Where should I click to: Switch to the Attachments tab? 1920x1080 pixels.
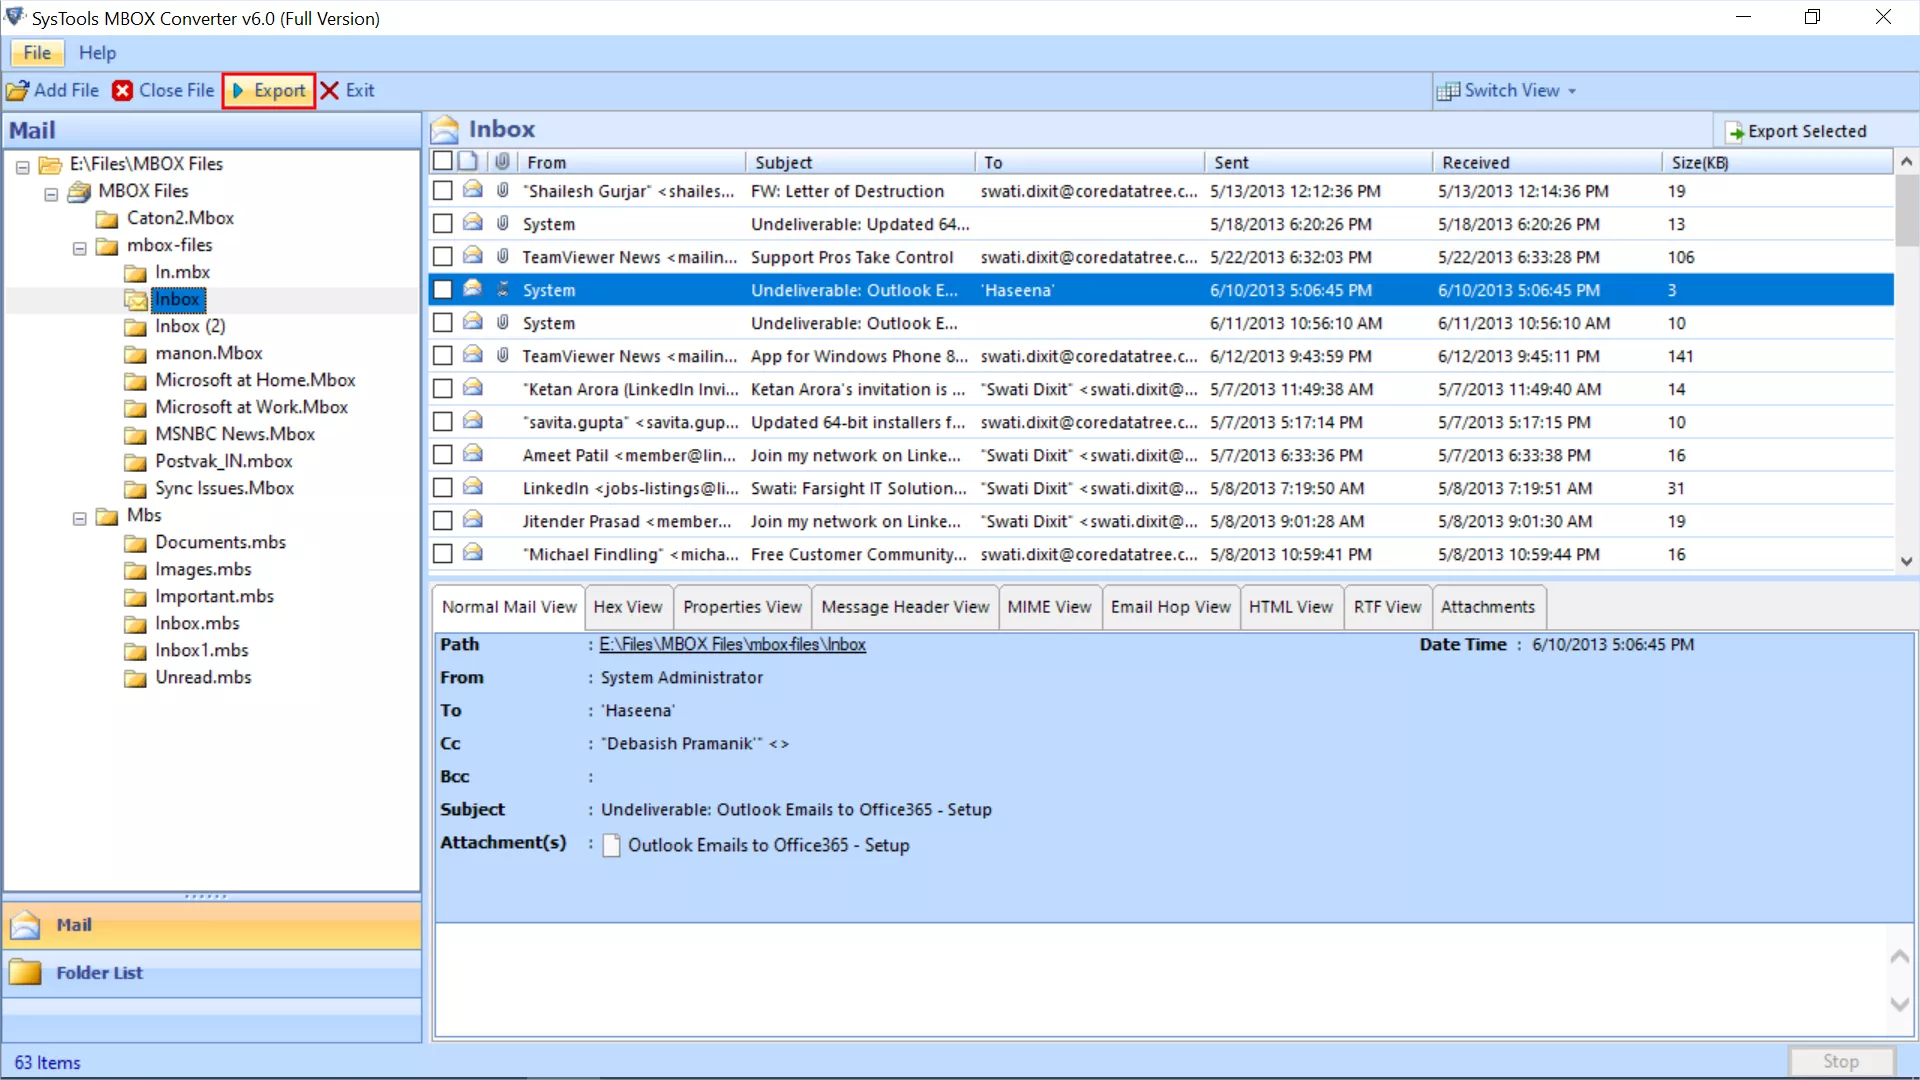click(1487, 607)
